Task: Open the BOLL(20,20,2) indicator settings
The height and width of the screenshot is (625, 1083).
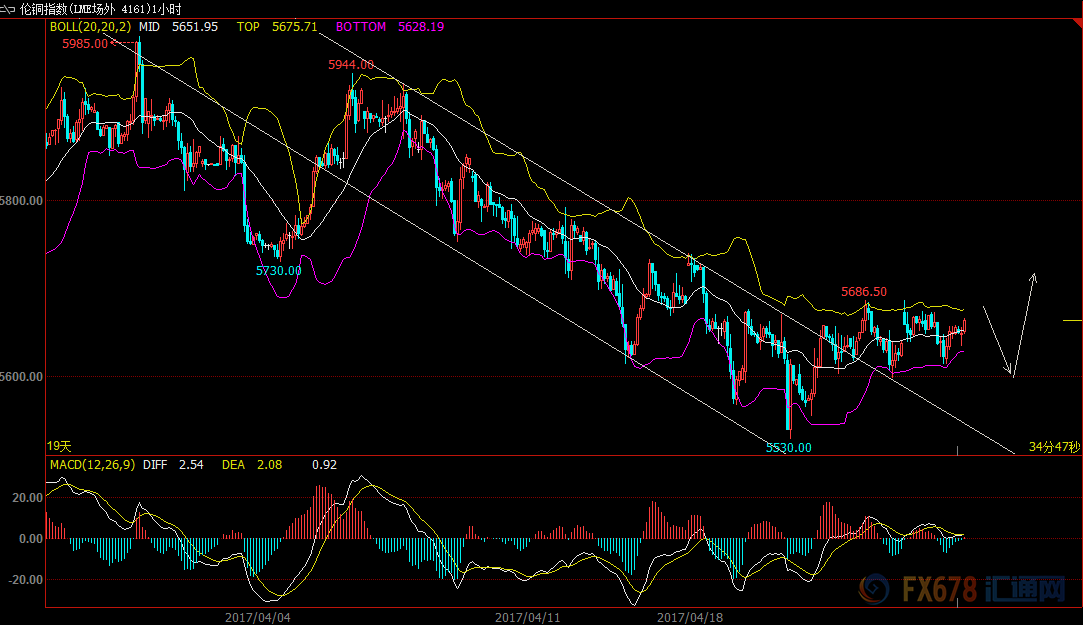Action: pyautogui.click(x=88, y=27)
